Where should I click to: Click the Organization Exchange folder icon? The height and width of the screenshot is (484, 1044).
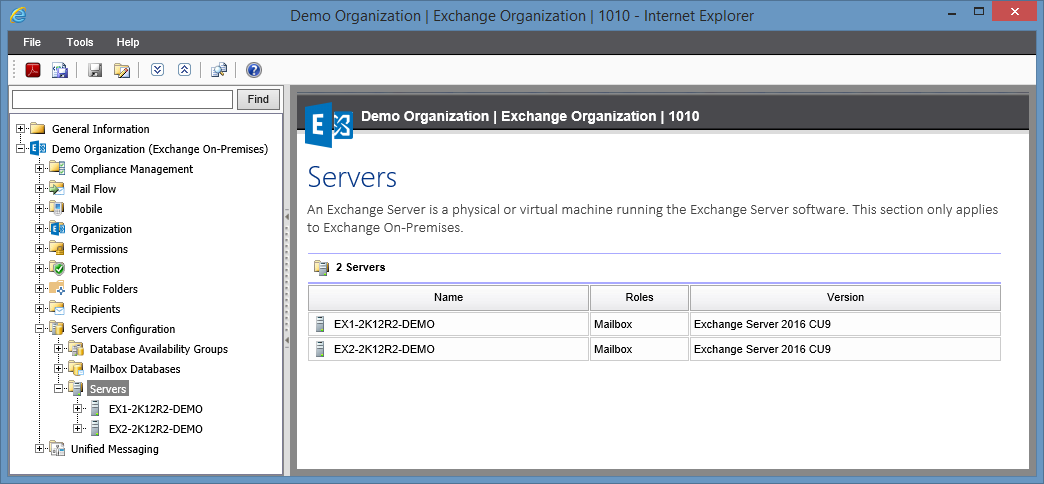point(57,228)
